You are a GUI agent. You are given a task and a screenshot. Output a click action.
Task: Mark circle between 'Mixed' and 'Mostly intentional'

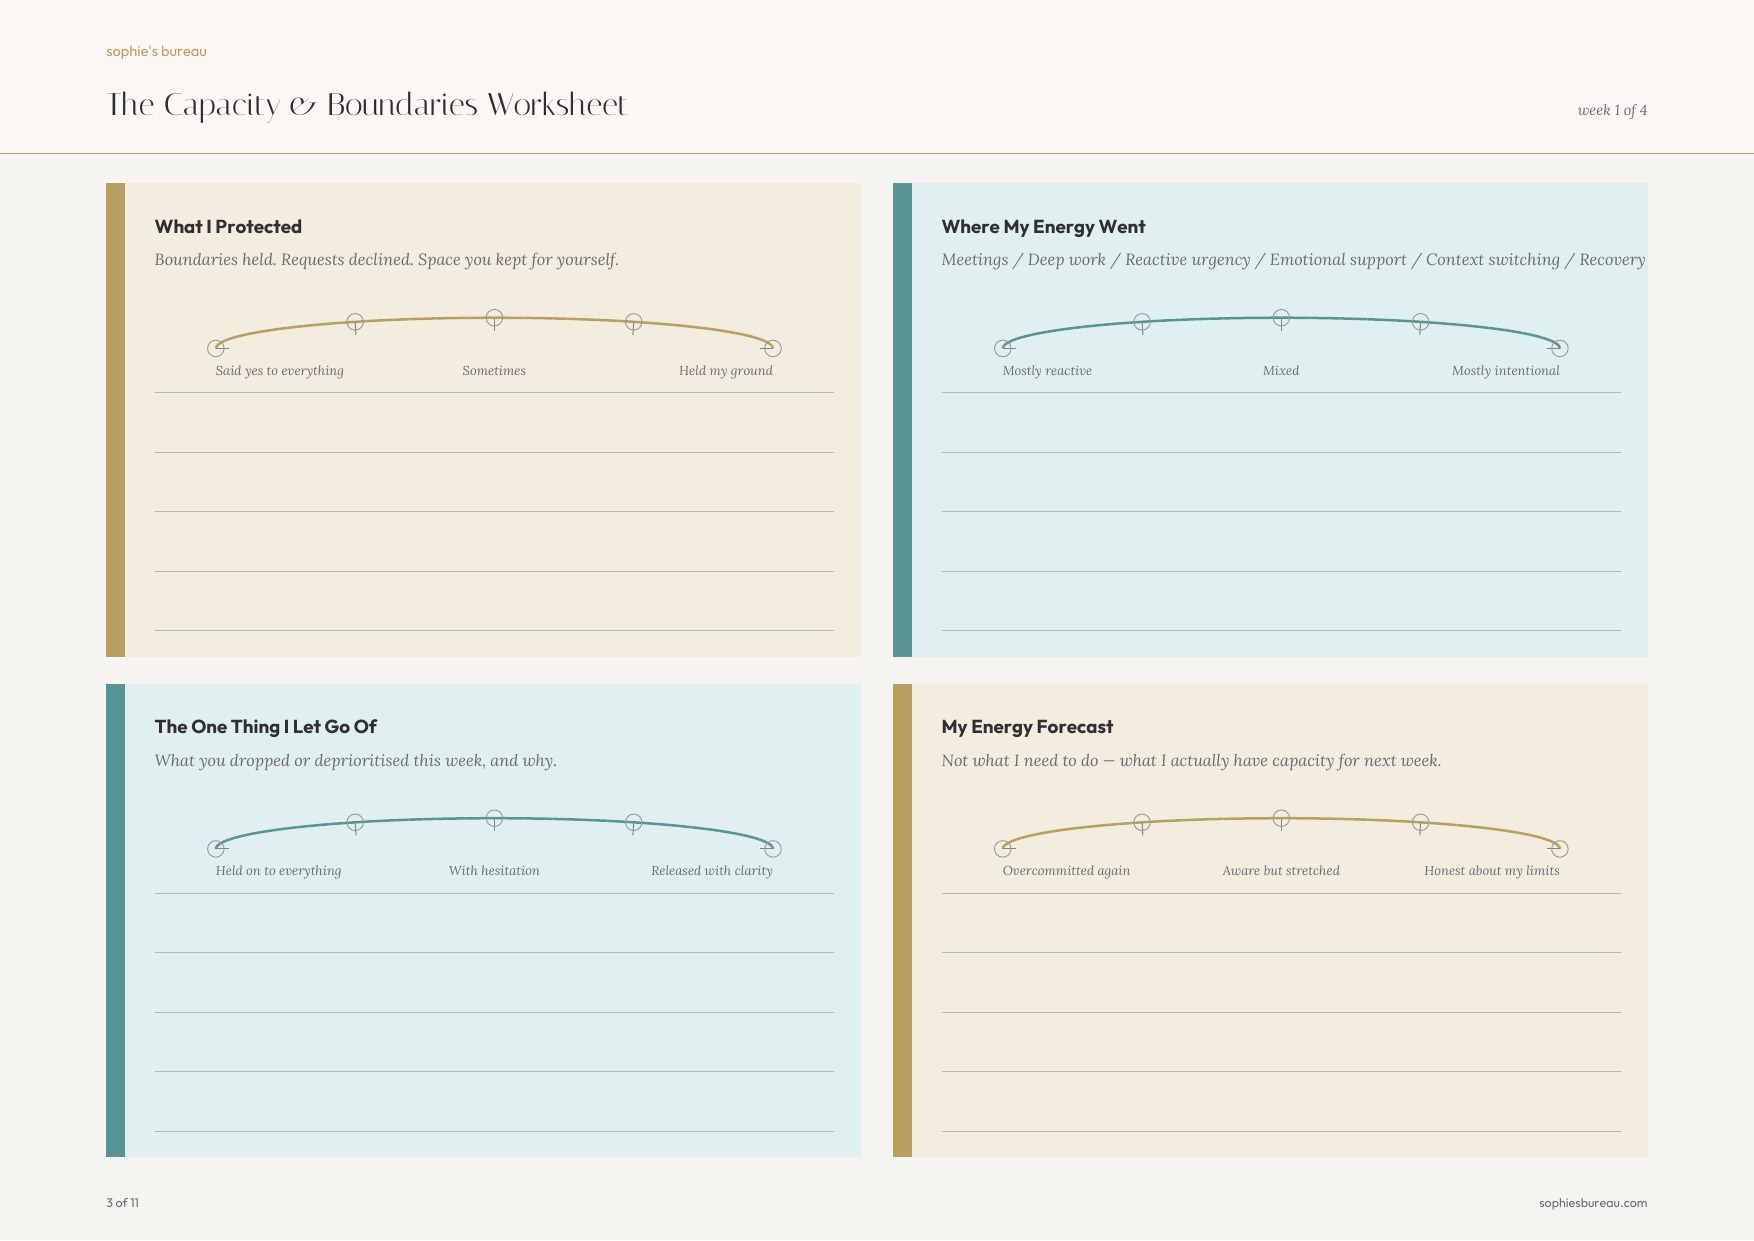[1420, 322]
